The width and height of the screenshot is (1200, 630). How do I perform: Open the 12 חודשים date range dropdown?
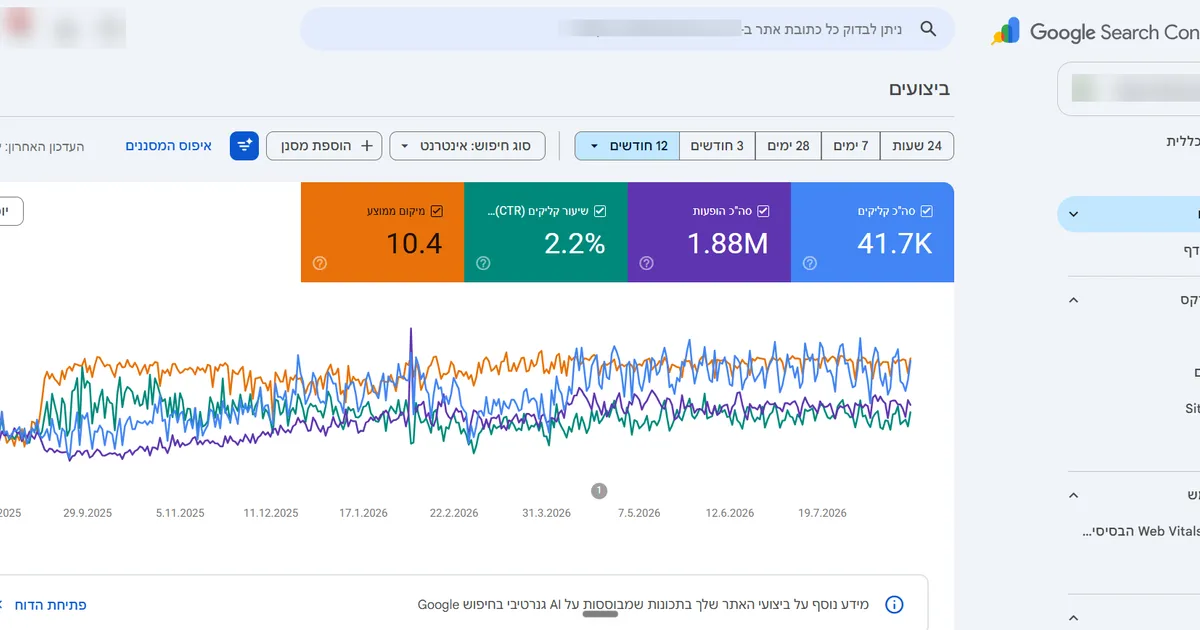coord(627,146)
